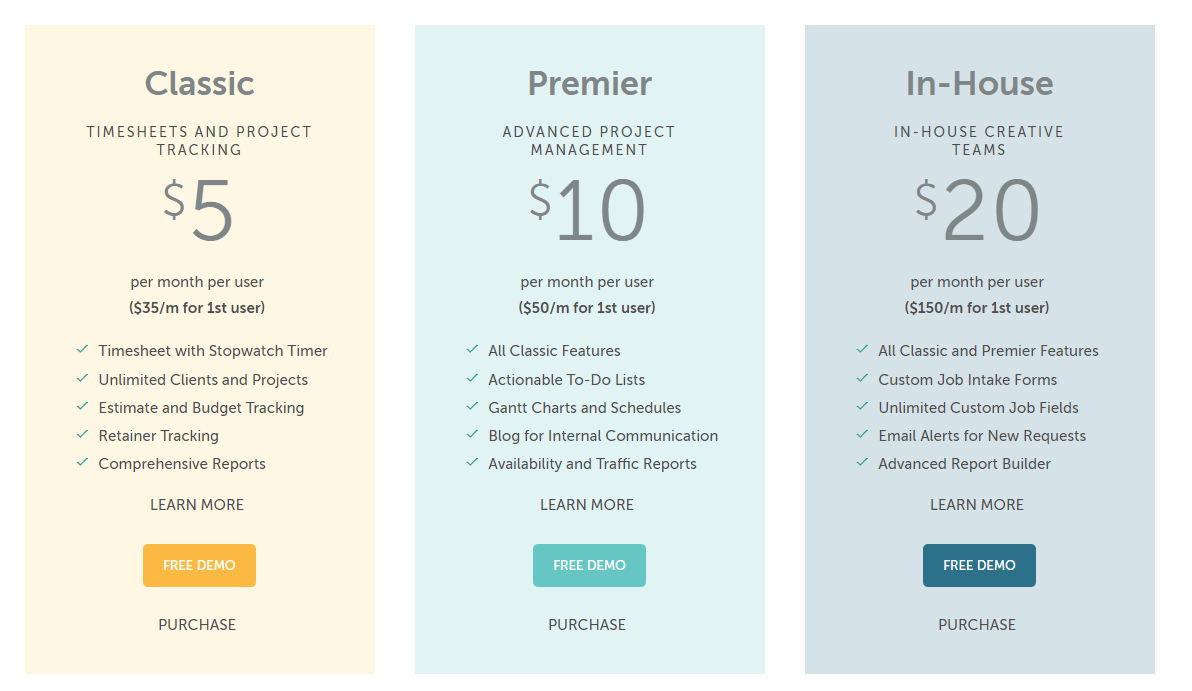The height and width of the screenshot is (691, 1192).
Task: Choose Purchase for the Premier plan
Action: (587, 625)
